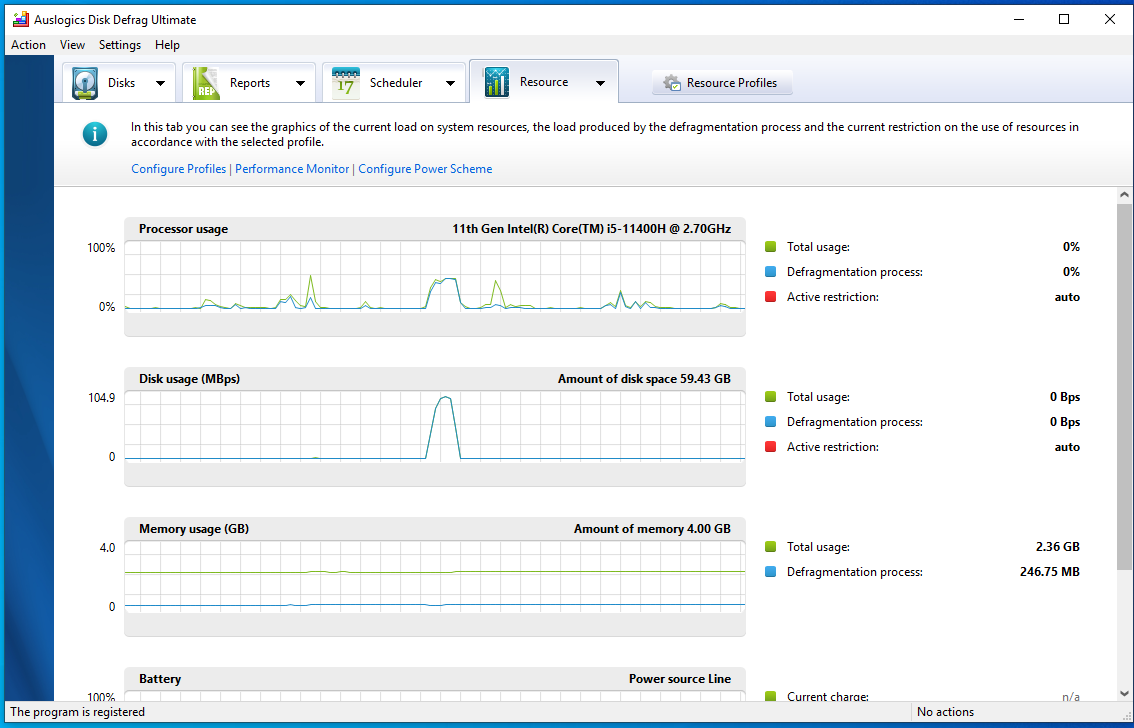Open the View menu
The height and width of the screenshot is (728, 1134).
click(72, 45)
